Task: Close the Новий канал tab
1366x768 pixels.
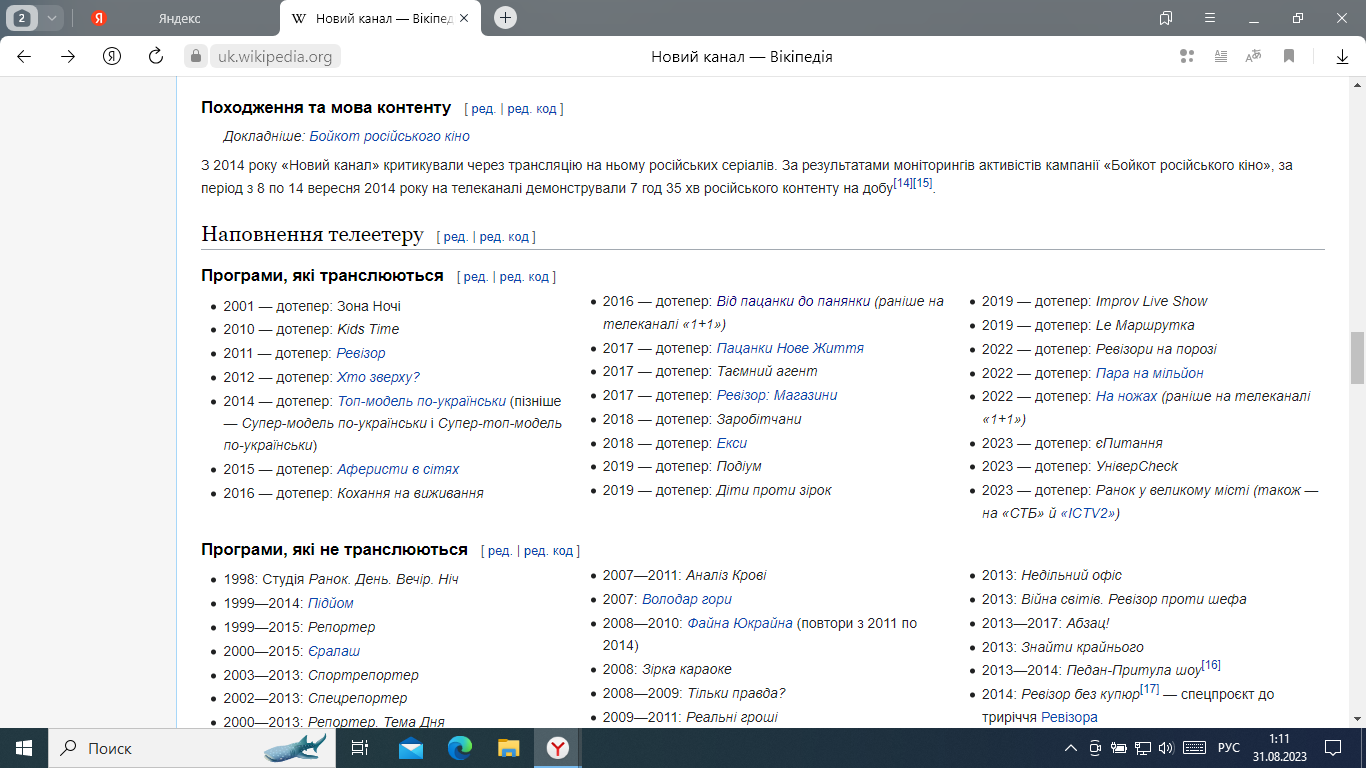Action: [464, 18]
